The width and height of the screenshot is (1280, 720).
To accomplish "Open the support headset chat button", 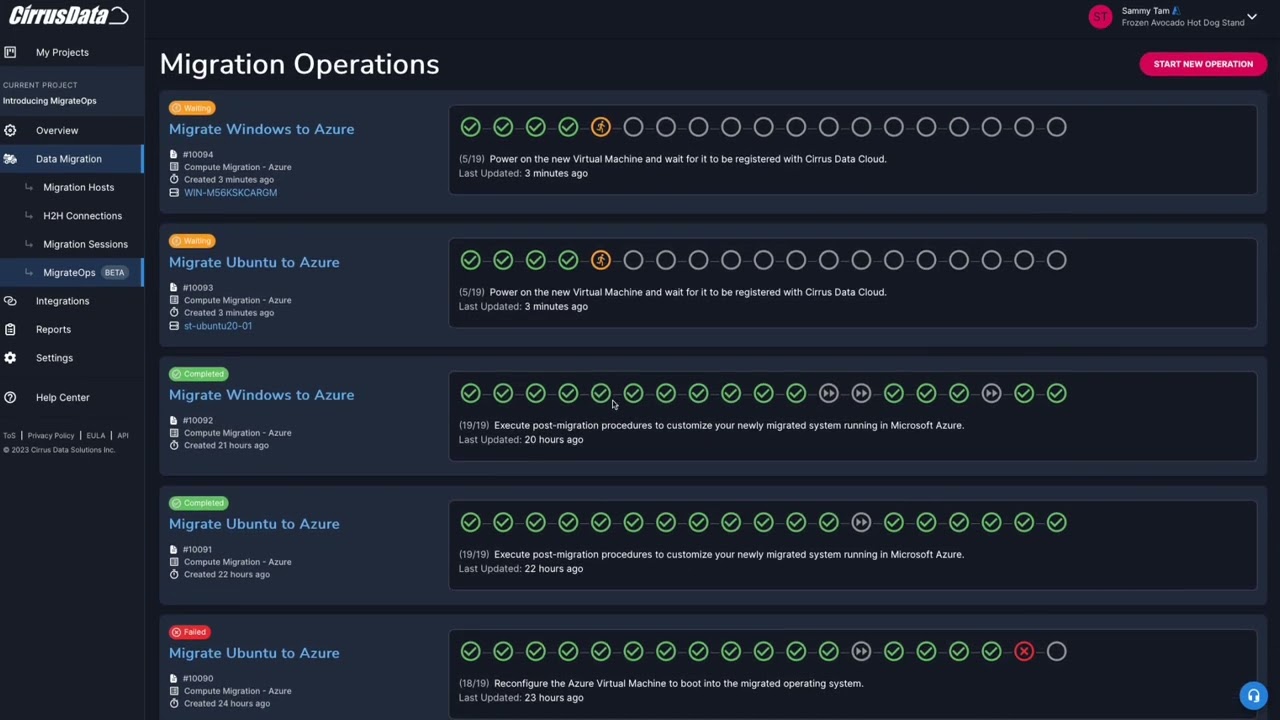I will click(1253, 696).
